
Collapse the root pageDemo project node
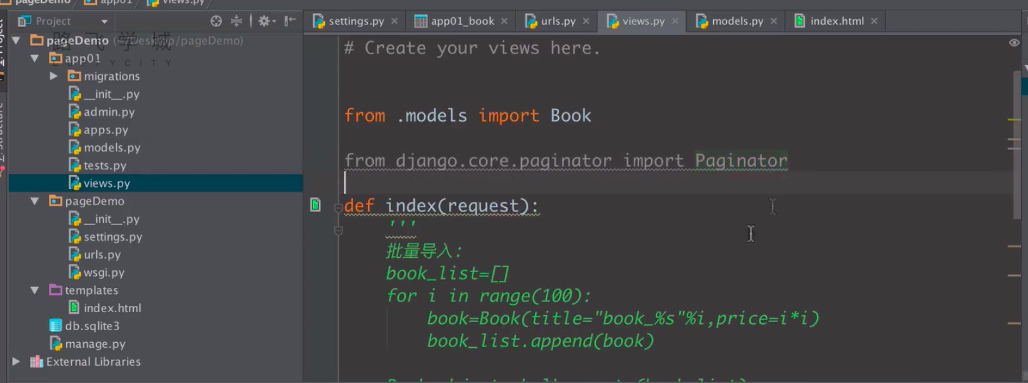coord(16,41)
